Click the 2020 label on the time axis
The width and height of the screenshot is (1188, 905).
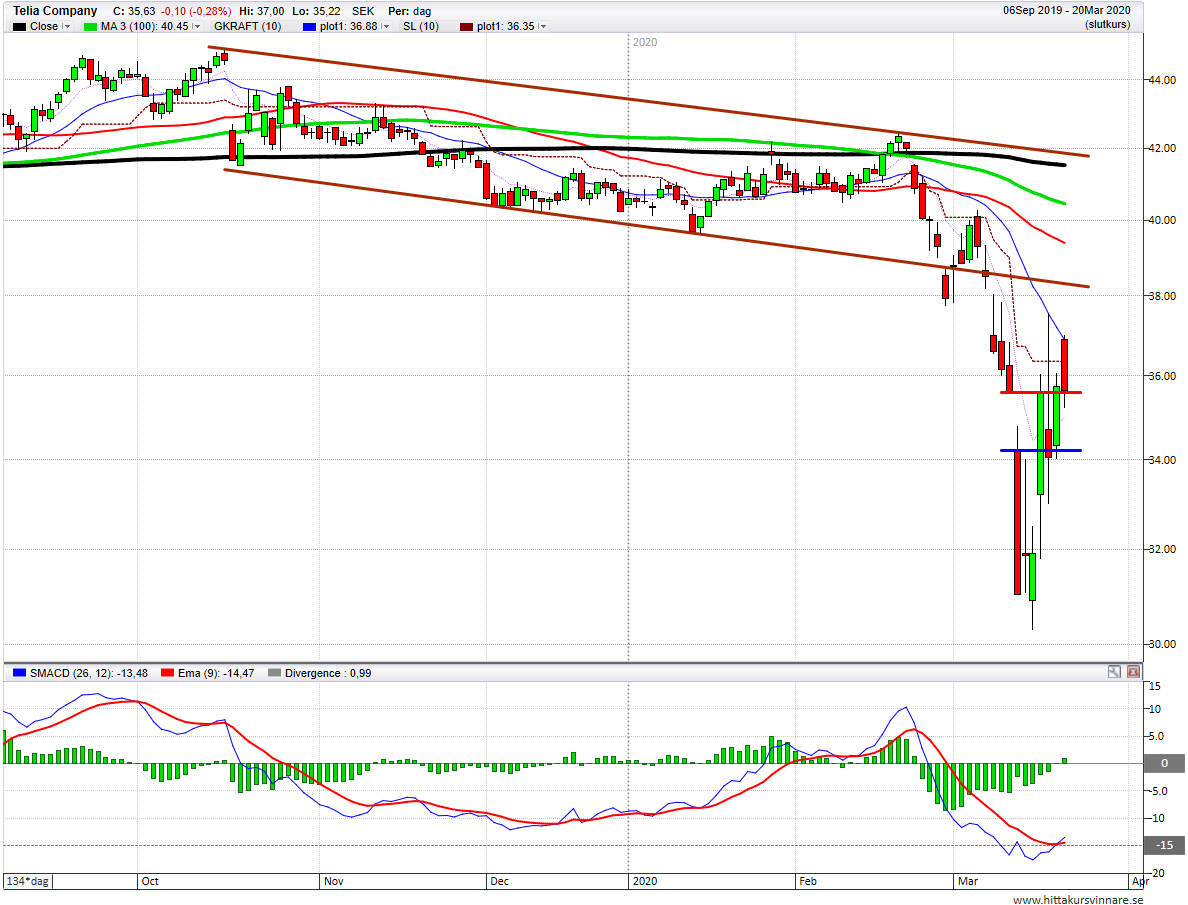(645, 881)
